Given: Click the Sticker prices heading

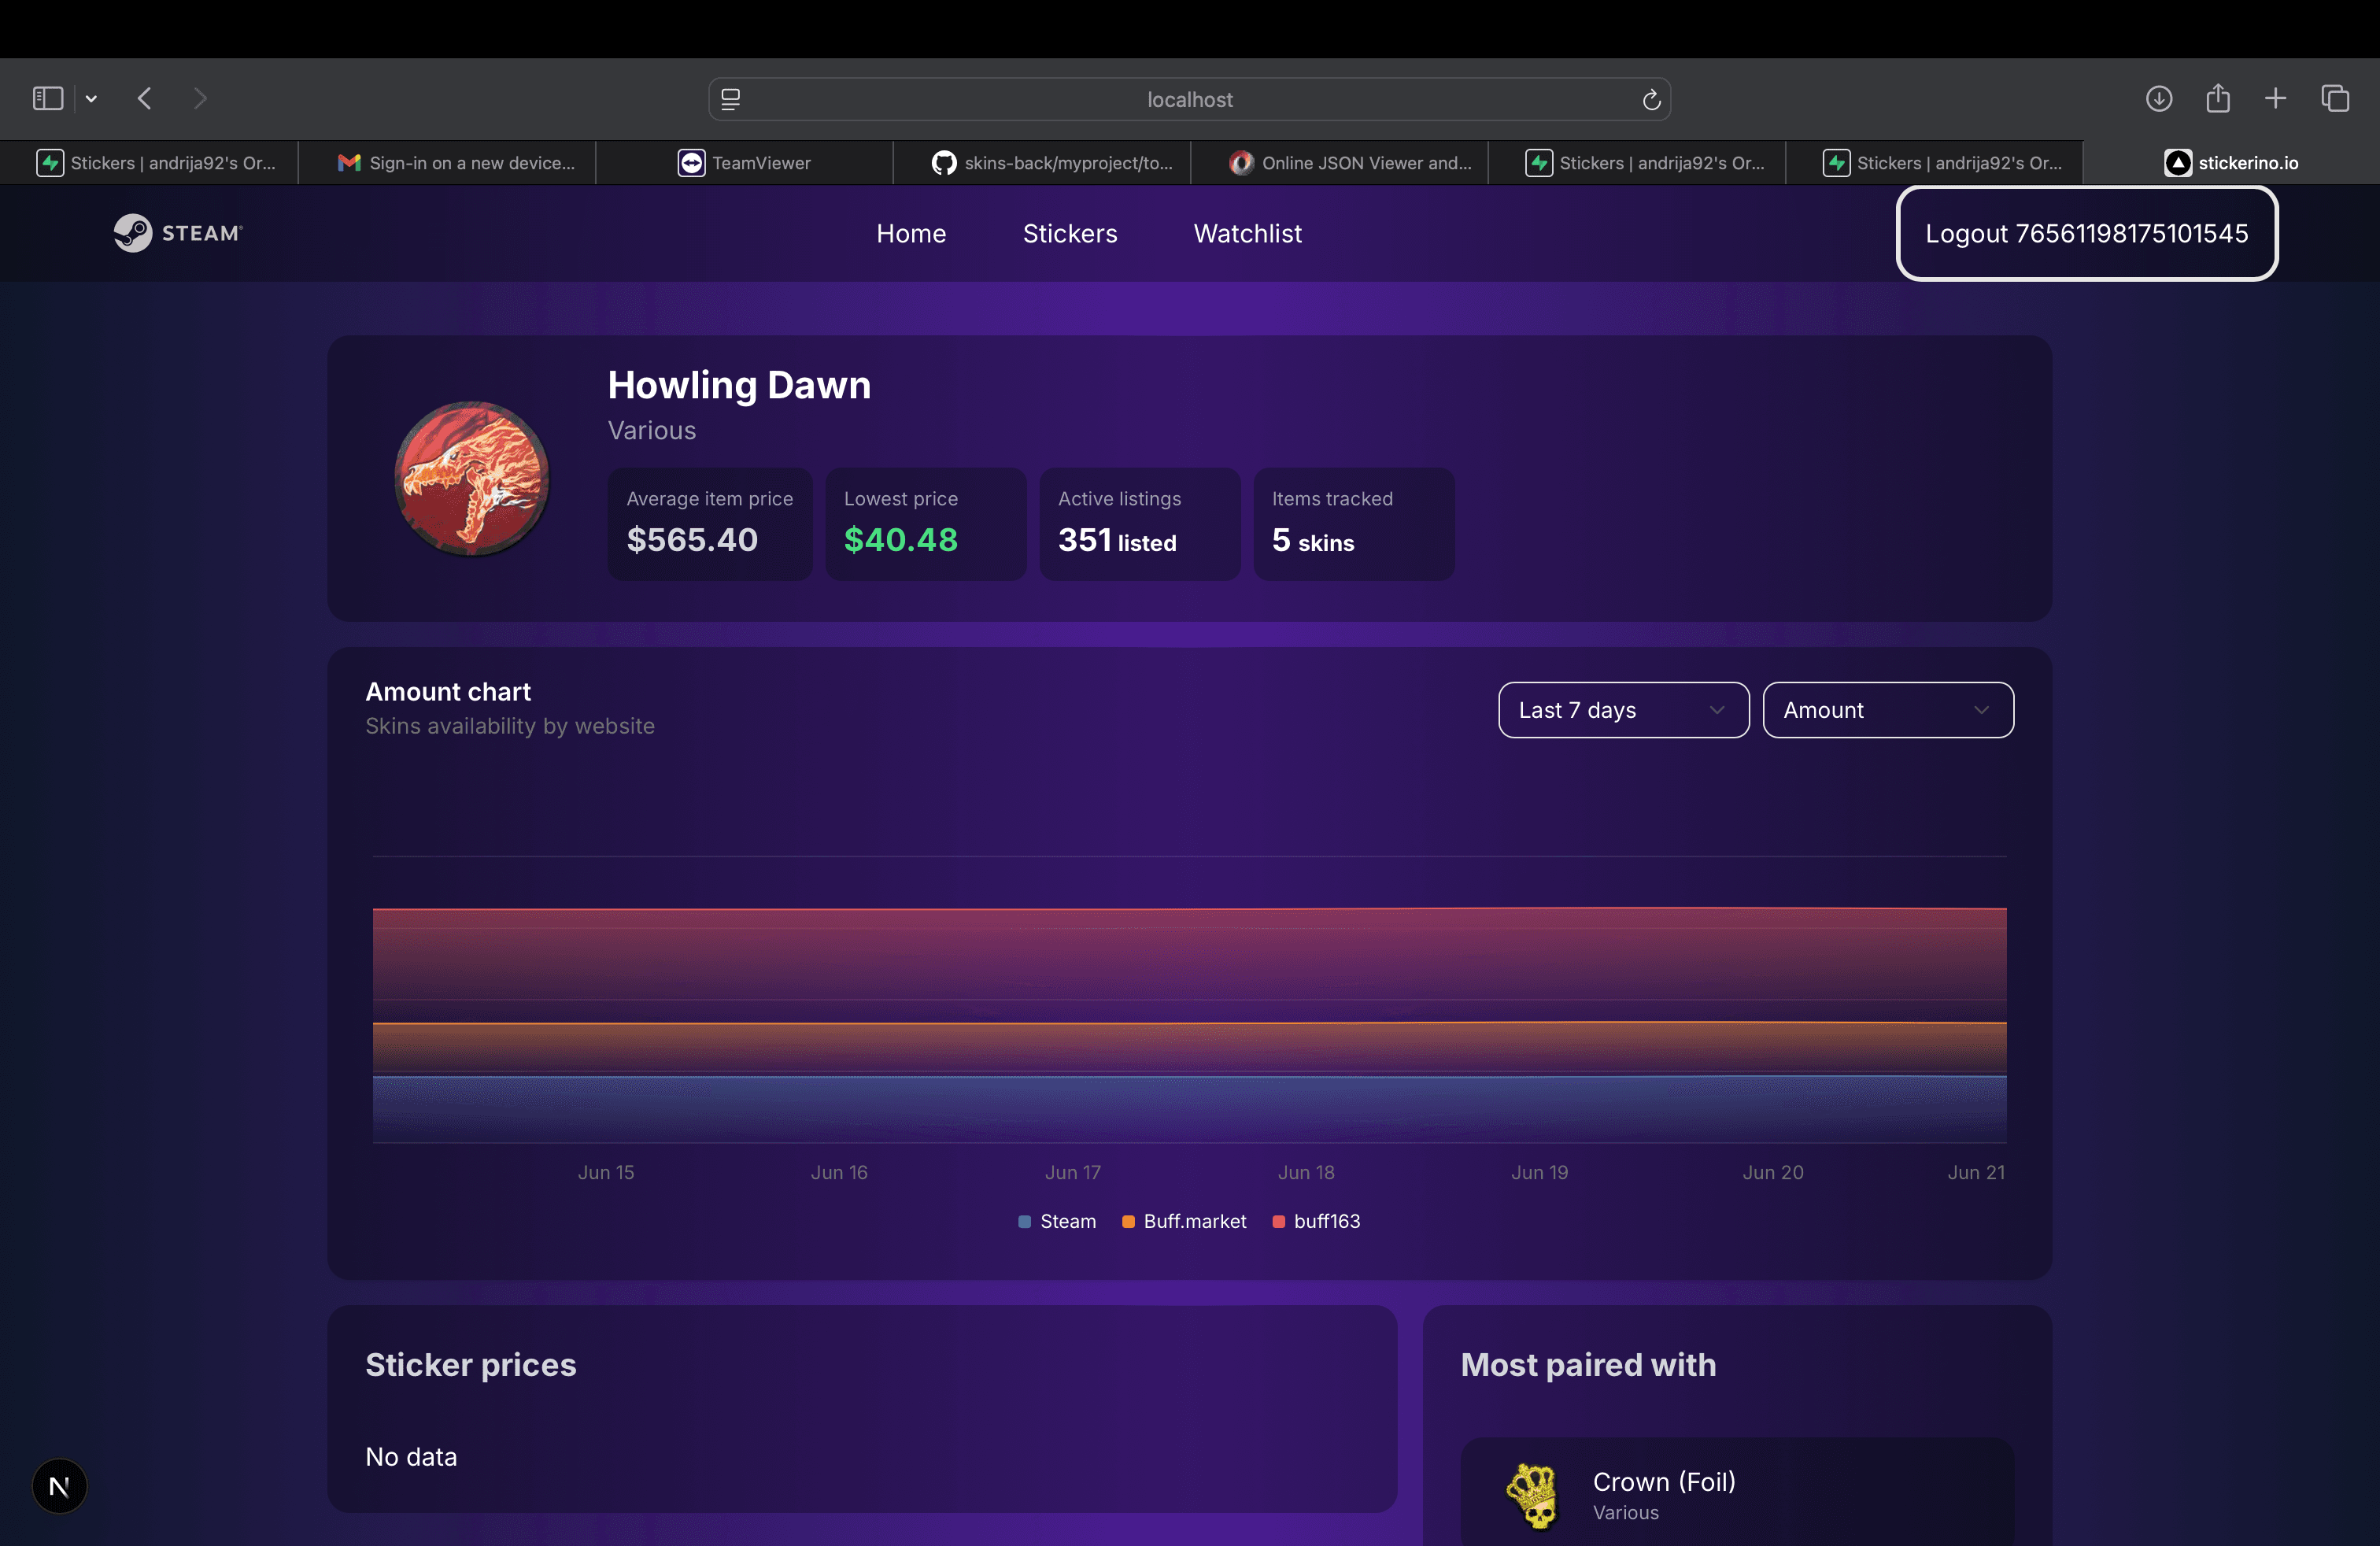Looking at the screenshot, I should (471, 1365).
